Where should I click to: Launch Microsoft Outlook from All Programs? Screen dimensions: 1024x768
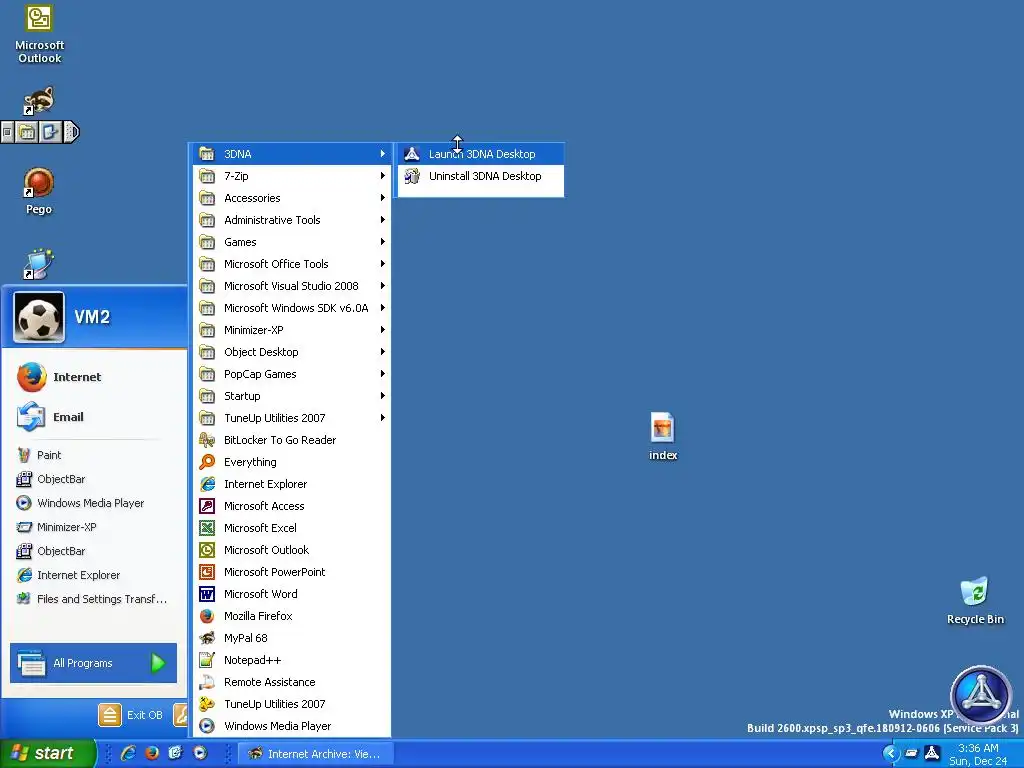292,550
